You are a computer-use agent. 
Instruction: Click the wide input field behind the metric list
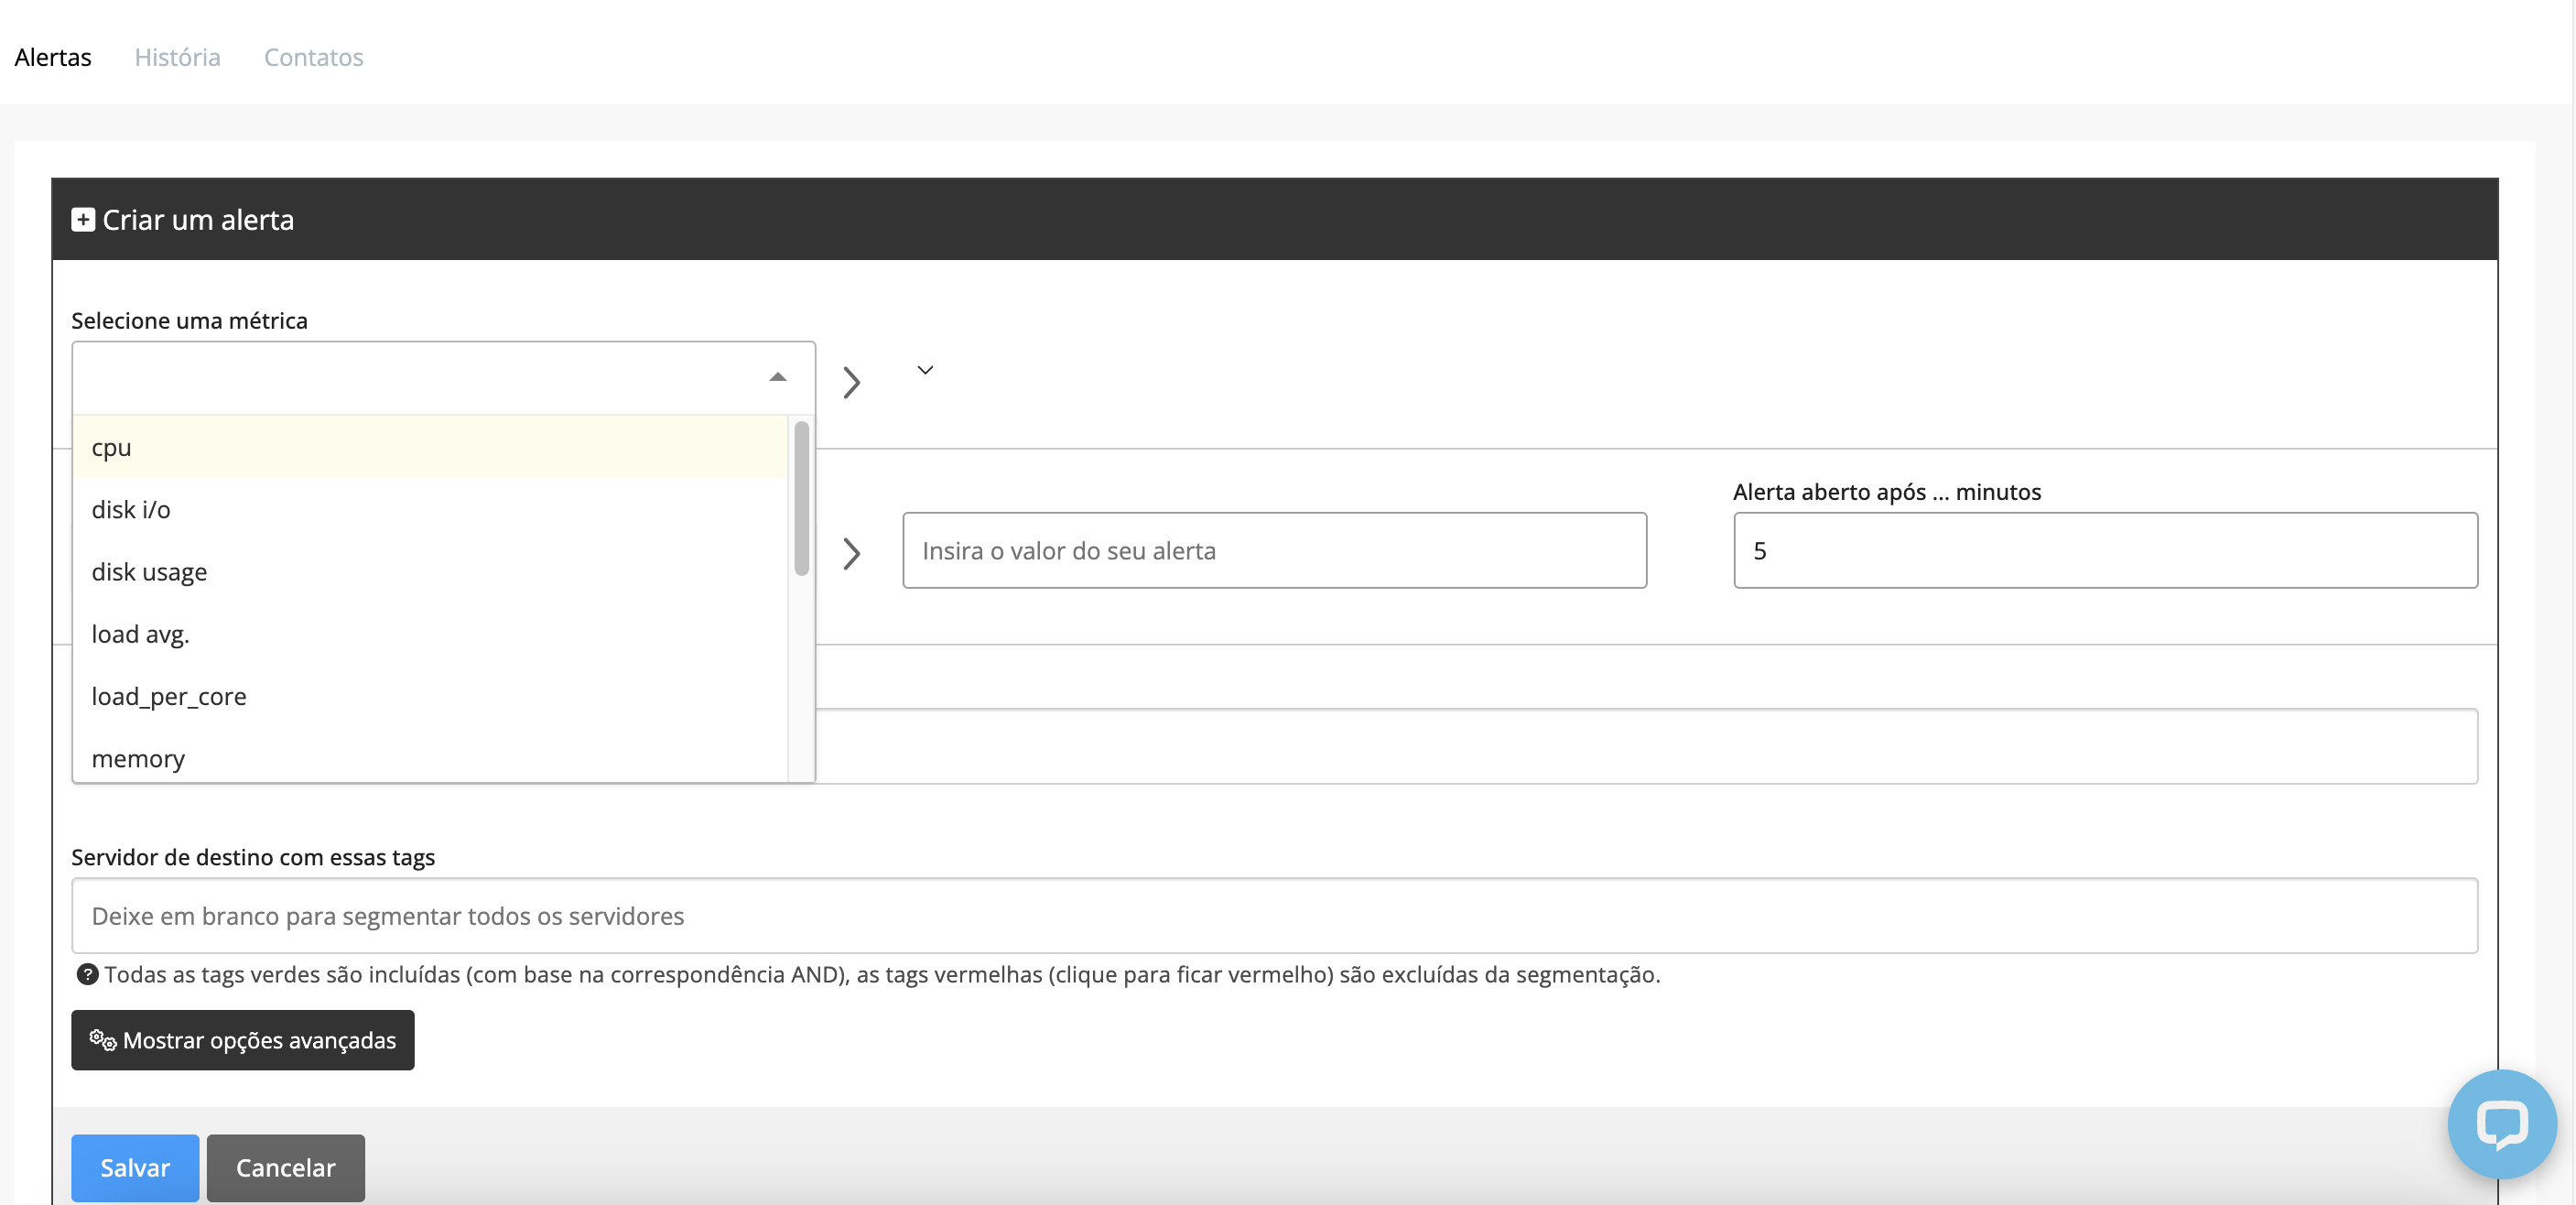(x=1646, y=746)
